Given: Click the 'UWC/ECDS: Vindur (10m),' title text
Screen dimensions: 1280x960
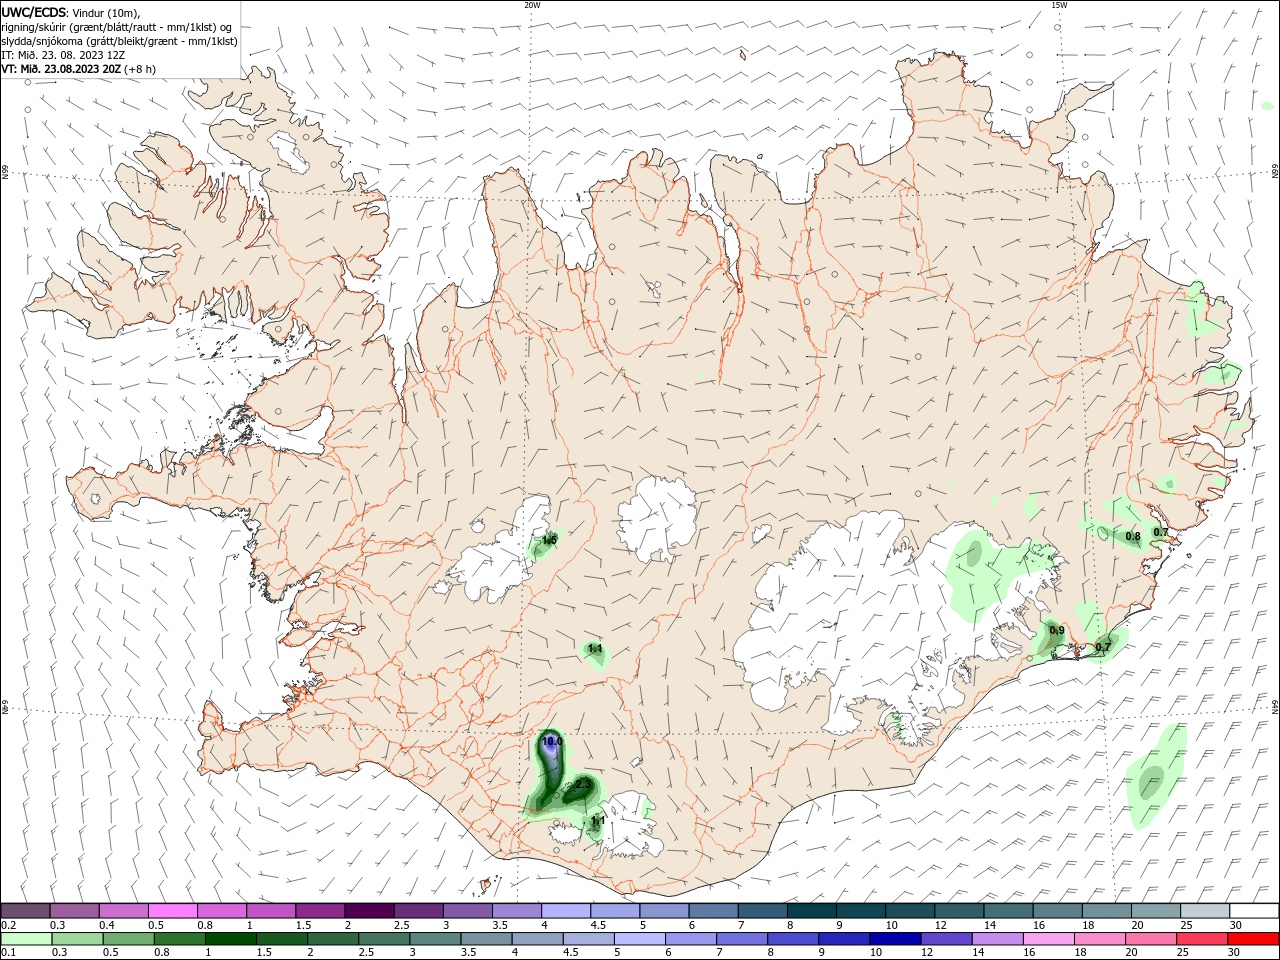Looking at the screenshot, I should (x=71, y=11).
